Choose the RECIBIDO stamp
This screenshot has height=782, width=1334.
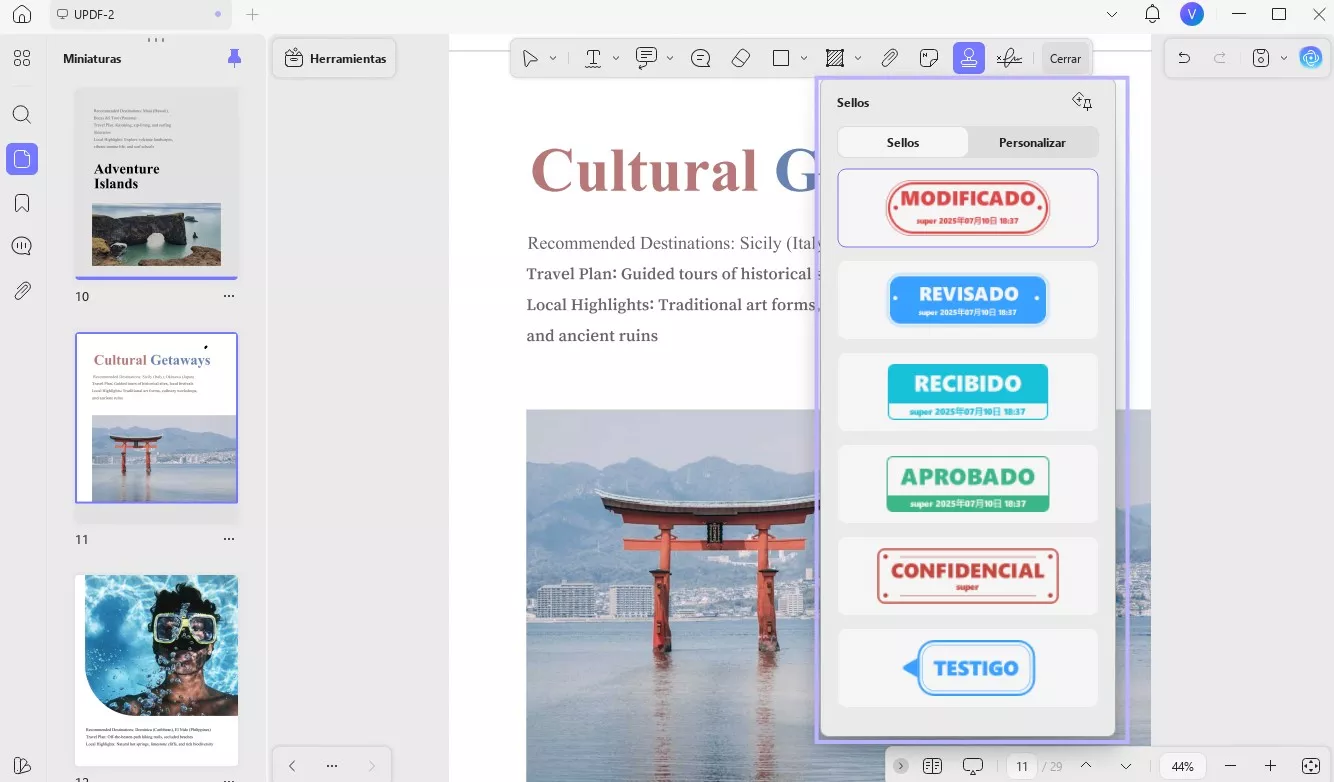click(x=968, y=392)
